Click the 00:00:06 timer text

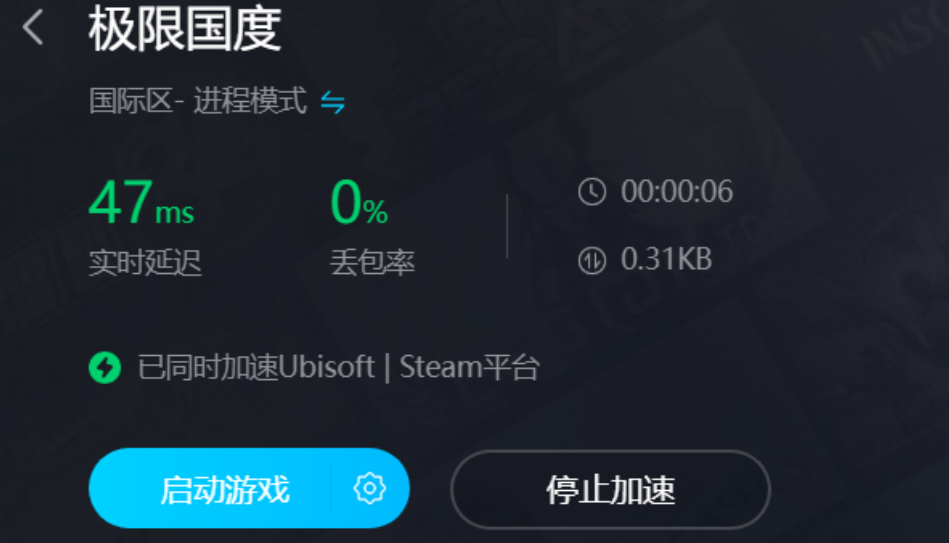tap(677, 191)
